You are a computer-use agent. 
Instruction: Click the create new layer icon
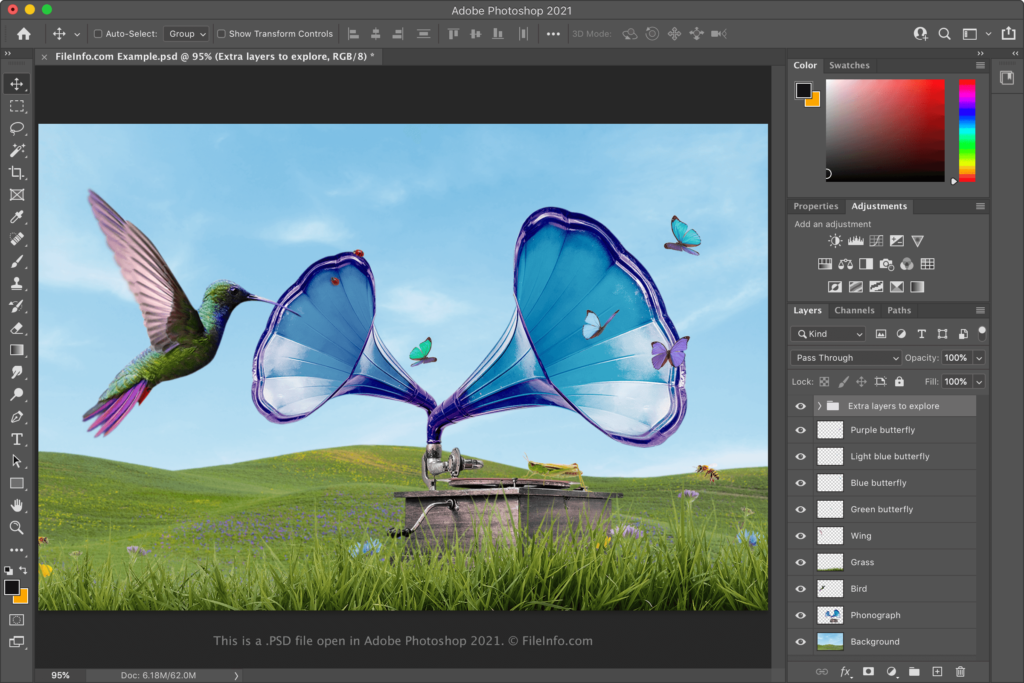tap(937, 671)
